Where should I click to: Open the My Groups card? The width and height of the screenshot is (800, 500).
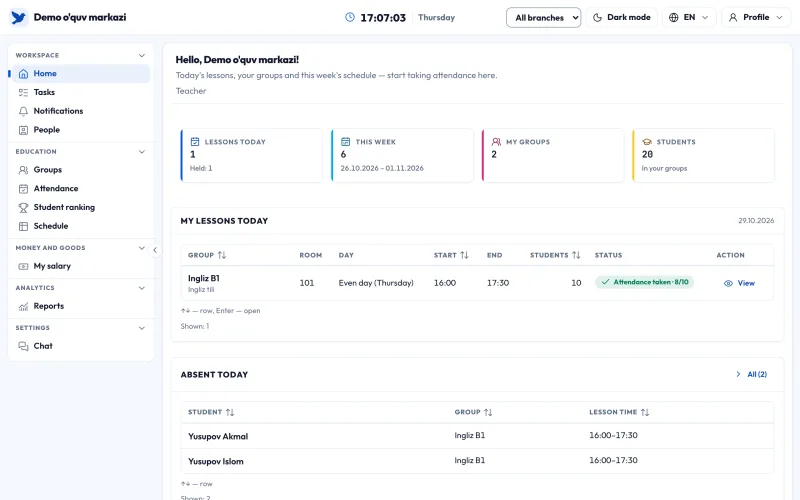(553, 156)
